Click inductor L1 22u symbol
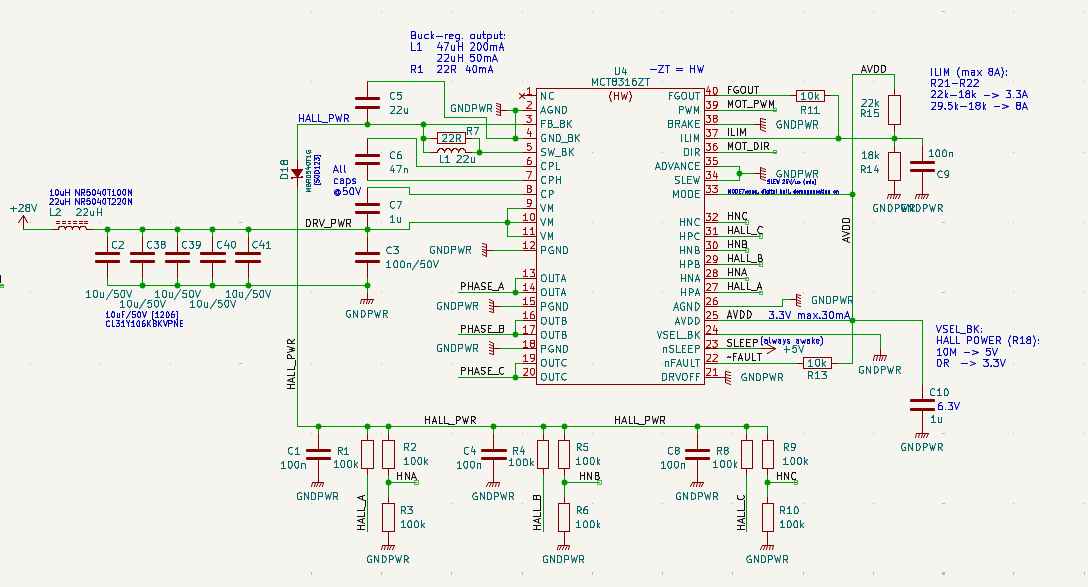Image resolution: width=1088 pixels, height=587 pixels. [451, 151]
